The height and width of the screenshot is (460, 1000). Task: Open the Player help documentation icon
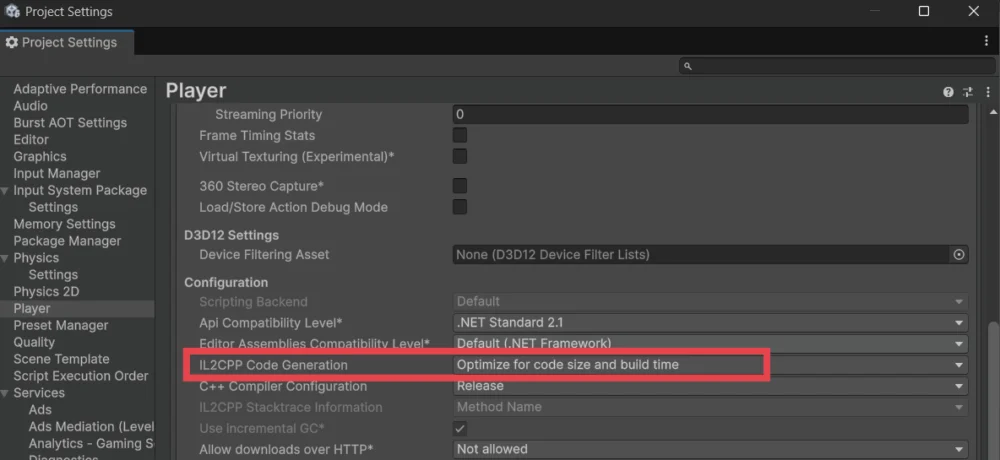(948, 92)
